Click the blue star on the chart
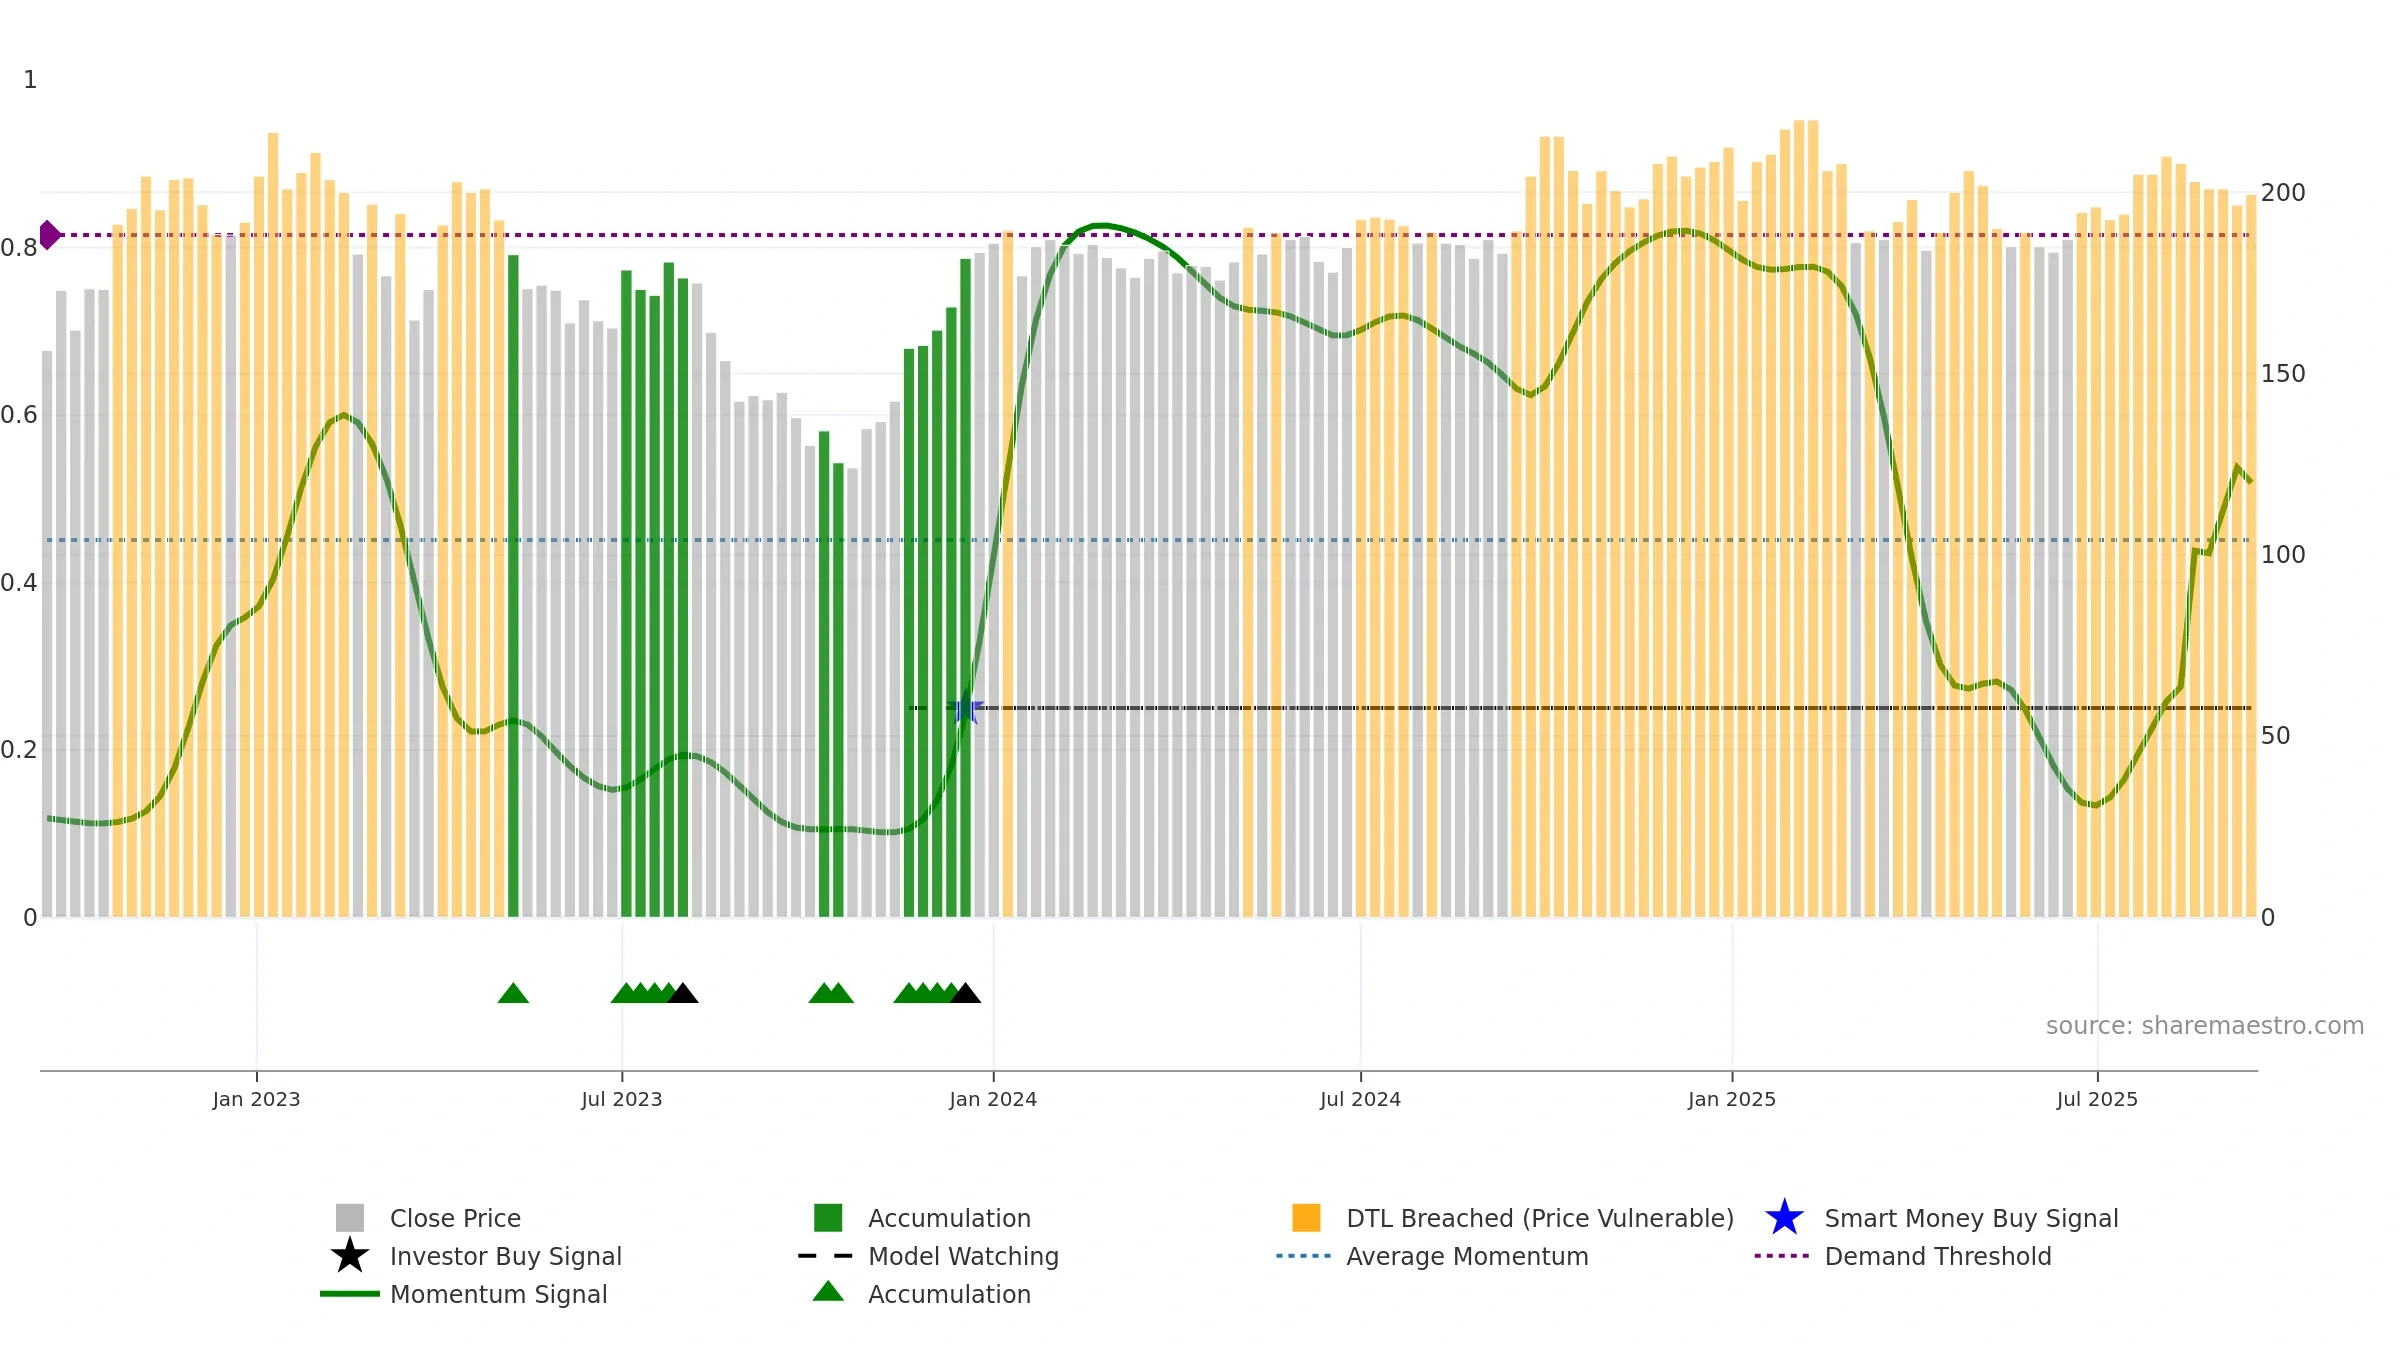This screenshot has width=2400, height=1350. tap(966, 709)
